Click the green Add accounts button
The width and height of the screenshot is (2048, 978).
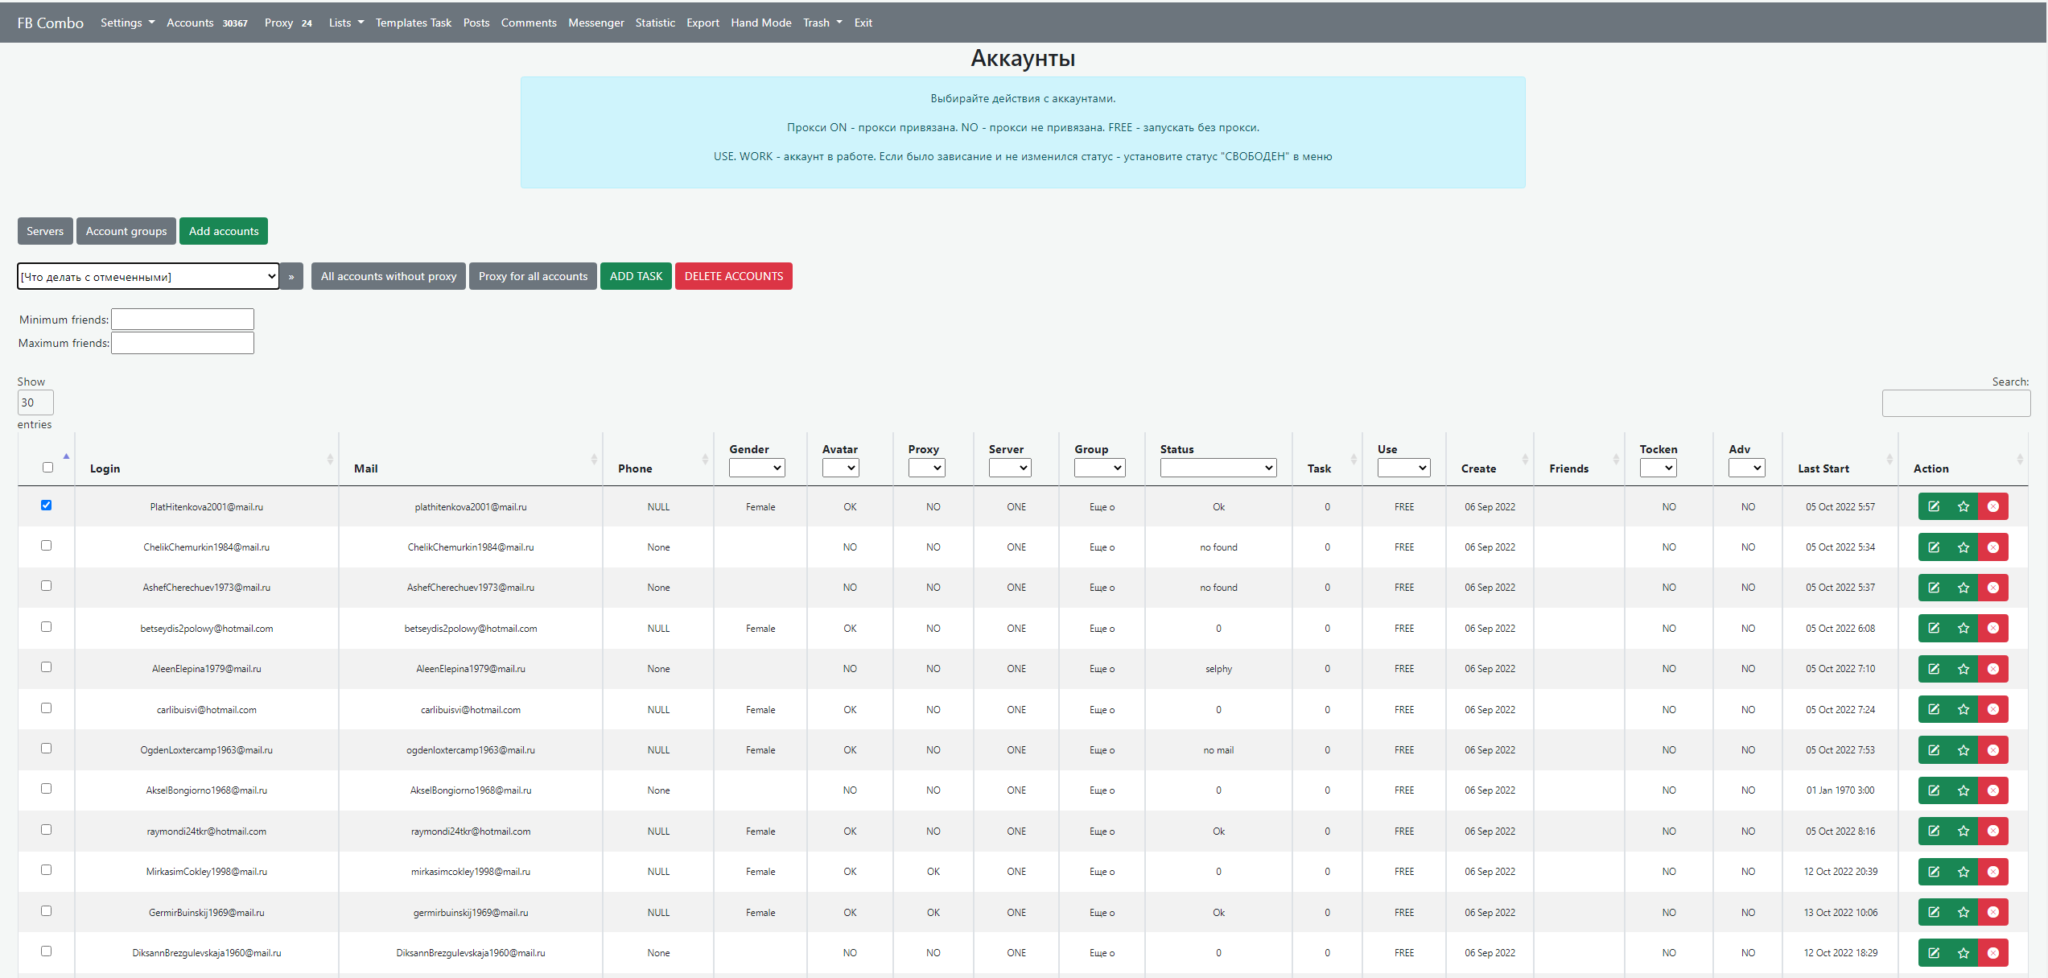pos(223,231)
